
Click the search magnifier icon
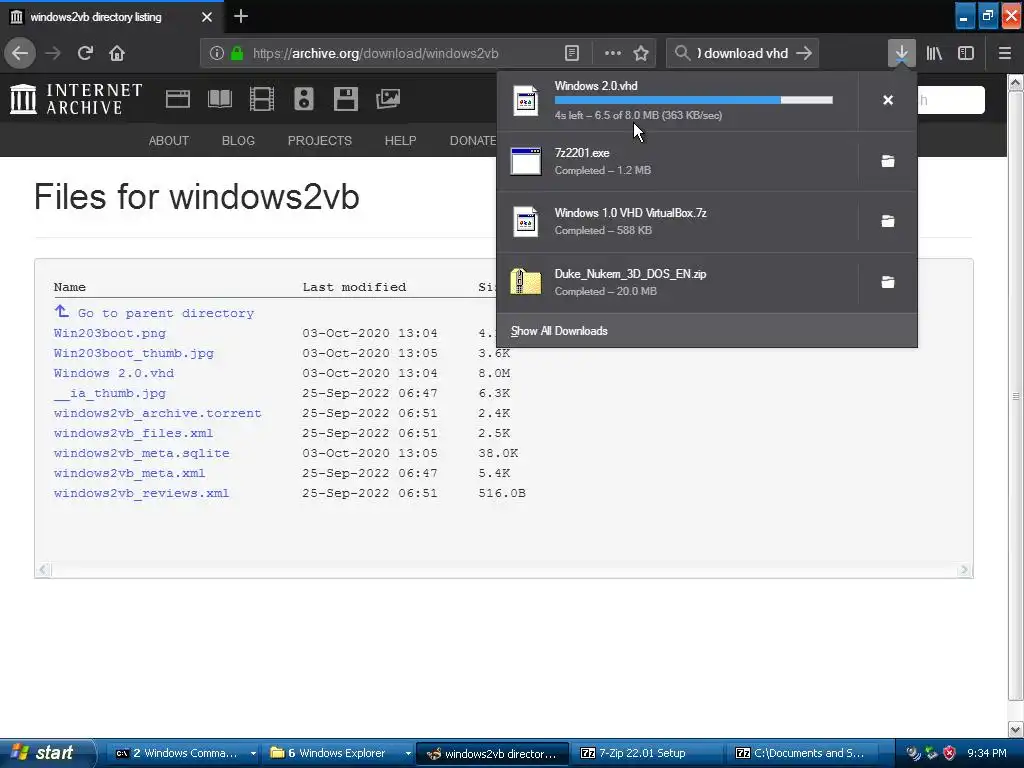[x=682, y=53]
